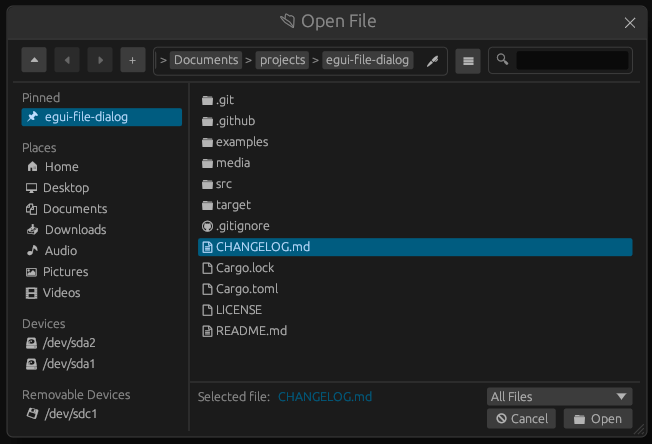Select the src folder
This screenshot has height=444, width=652.
point(223,184)
